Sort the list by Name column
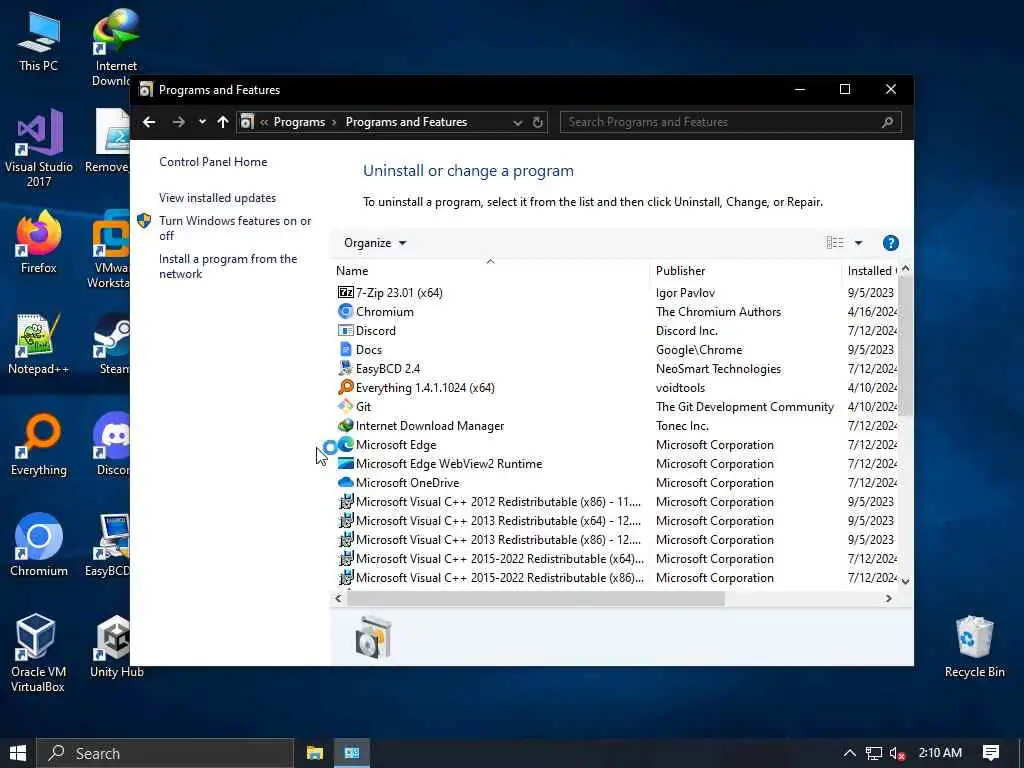Screen dimensions: 1024x768 [x=490, y=270]
